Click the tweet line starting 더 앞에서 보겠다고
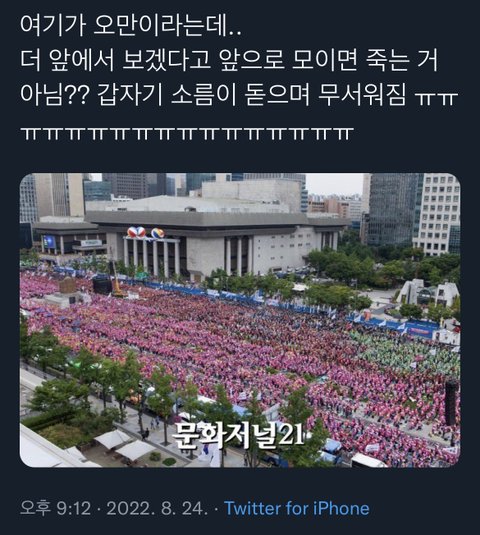This screenshot has width=480, height=535. tap(229, 61)
